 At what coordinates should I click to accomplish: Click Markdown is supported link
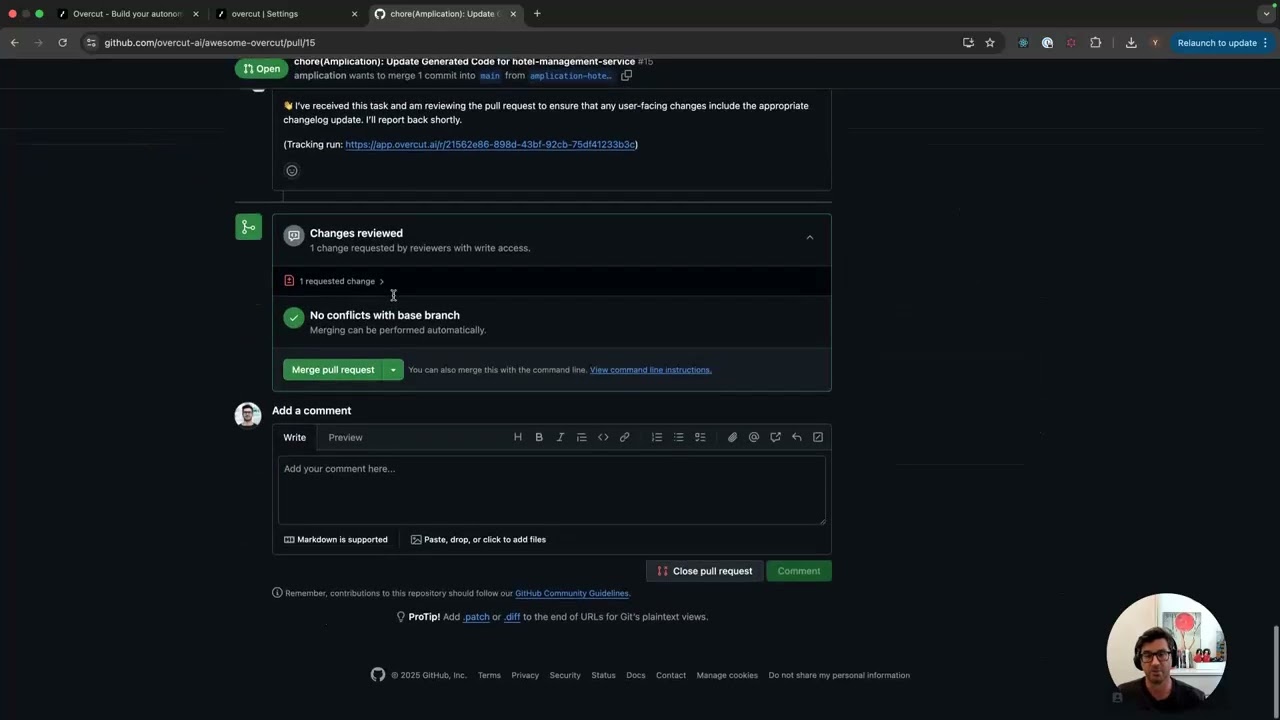pyautogui.click(x=336, y=540)
